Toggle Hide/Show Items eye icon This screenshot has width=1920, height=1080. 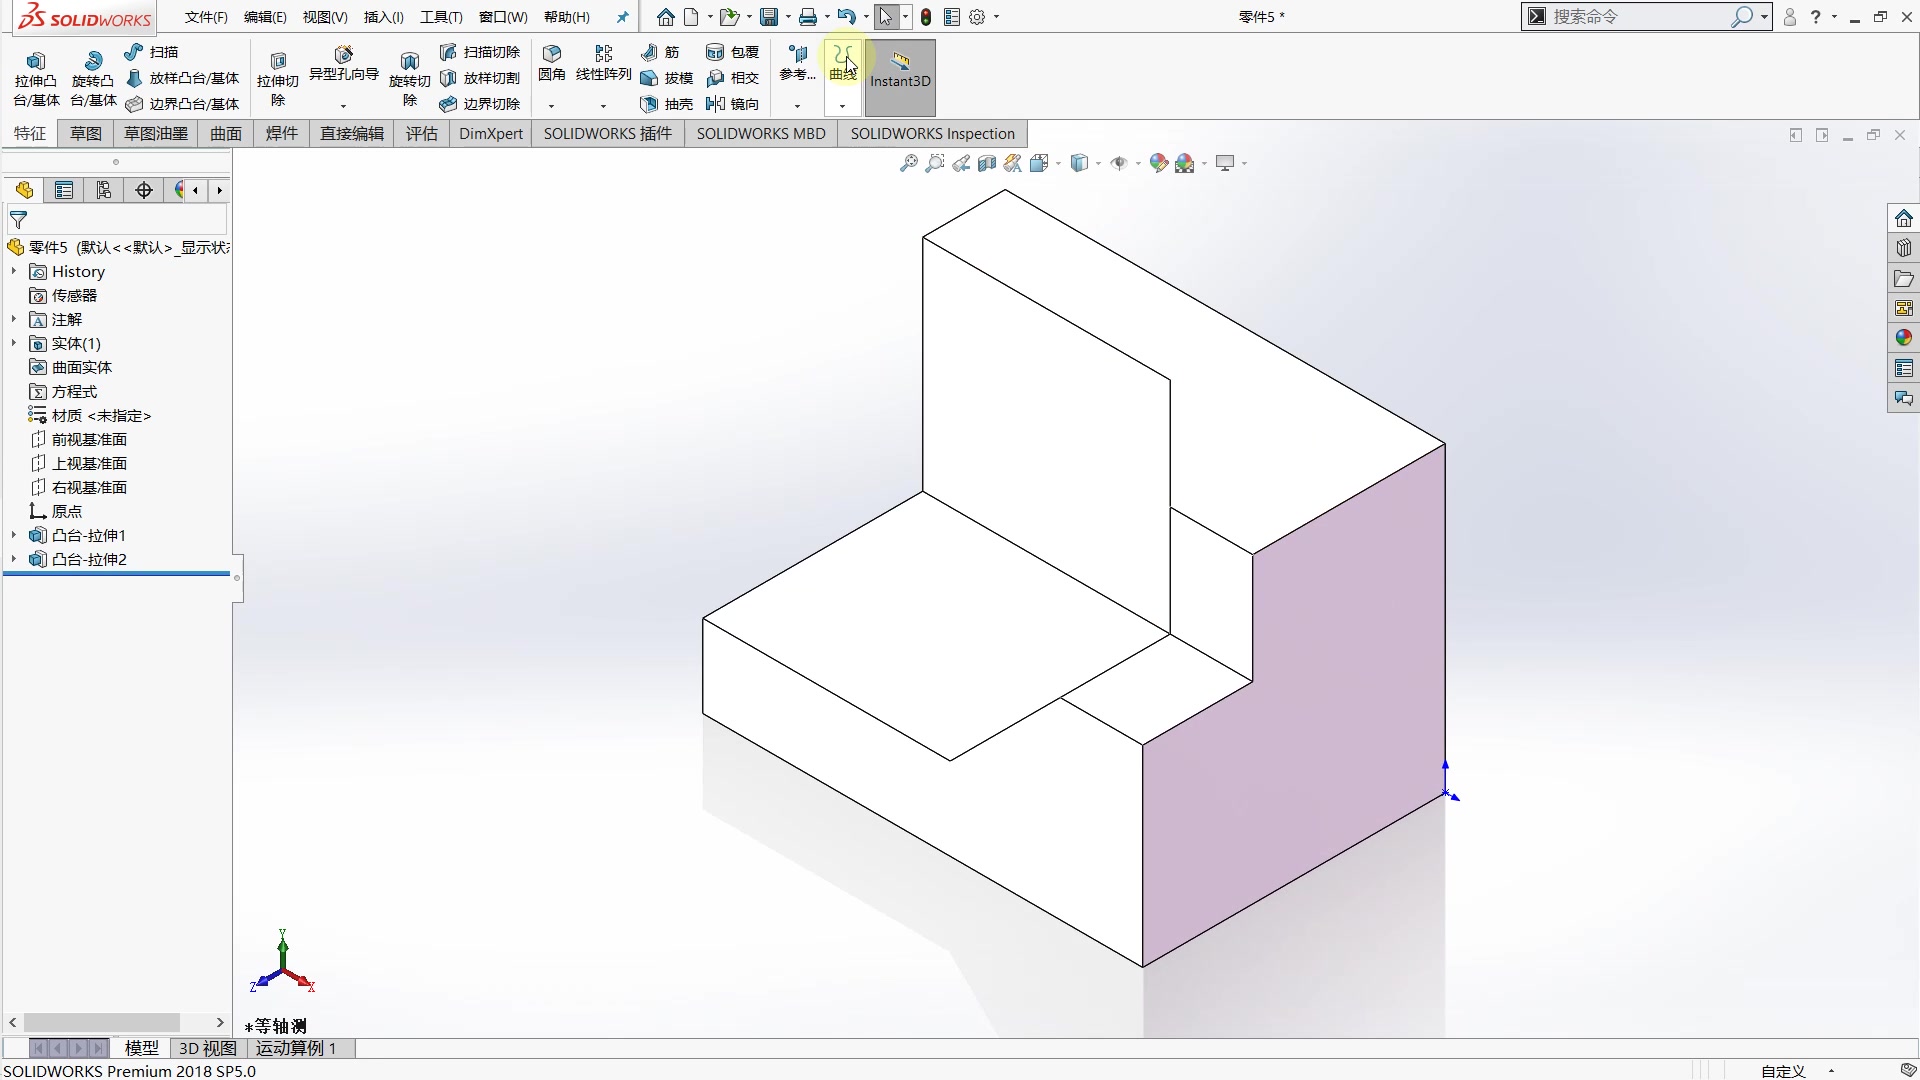coord(1118,163)
